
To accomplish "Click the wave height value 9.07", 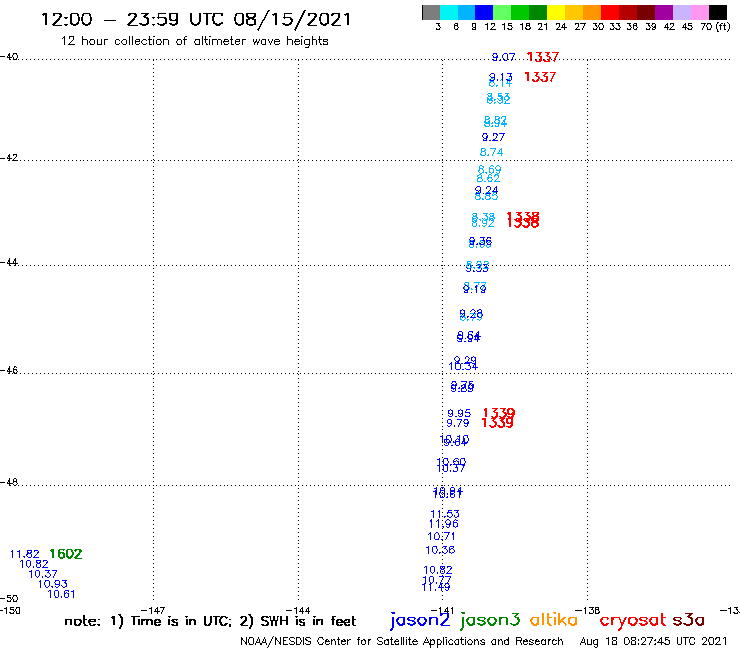I will [503, 57].
